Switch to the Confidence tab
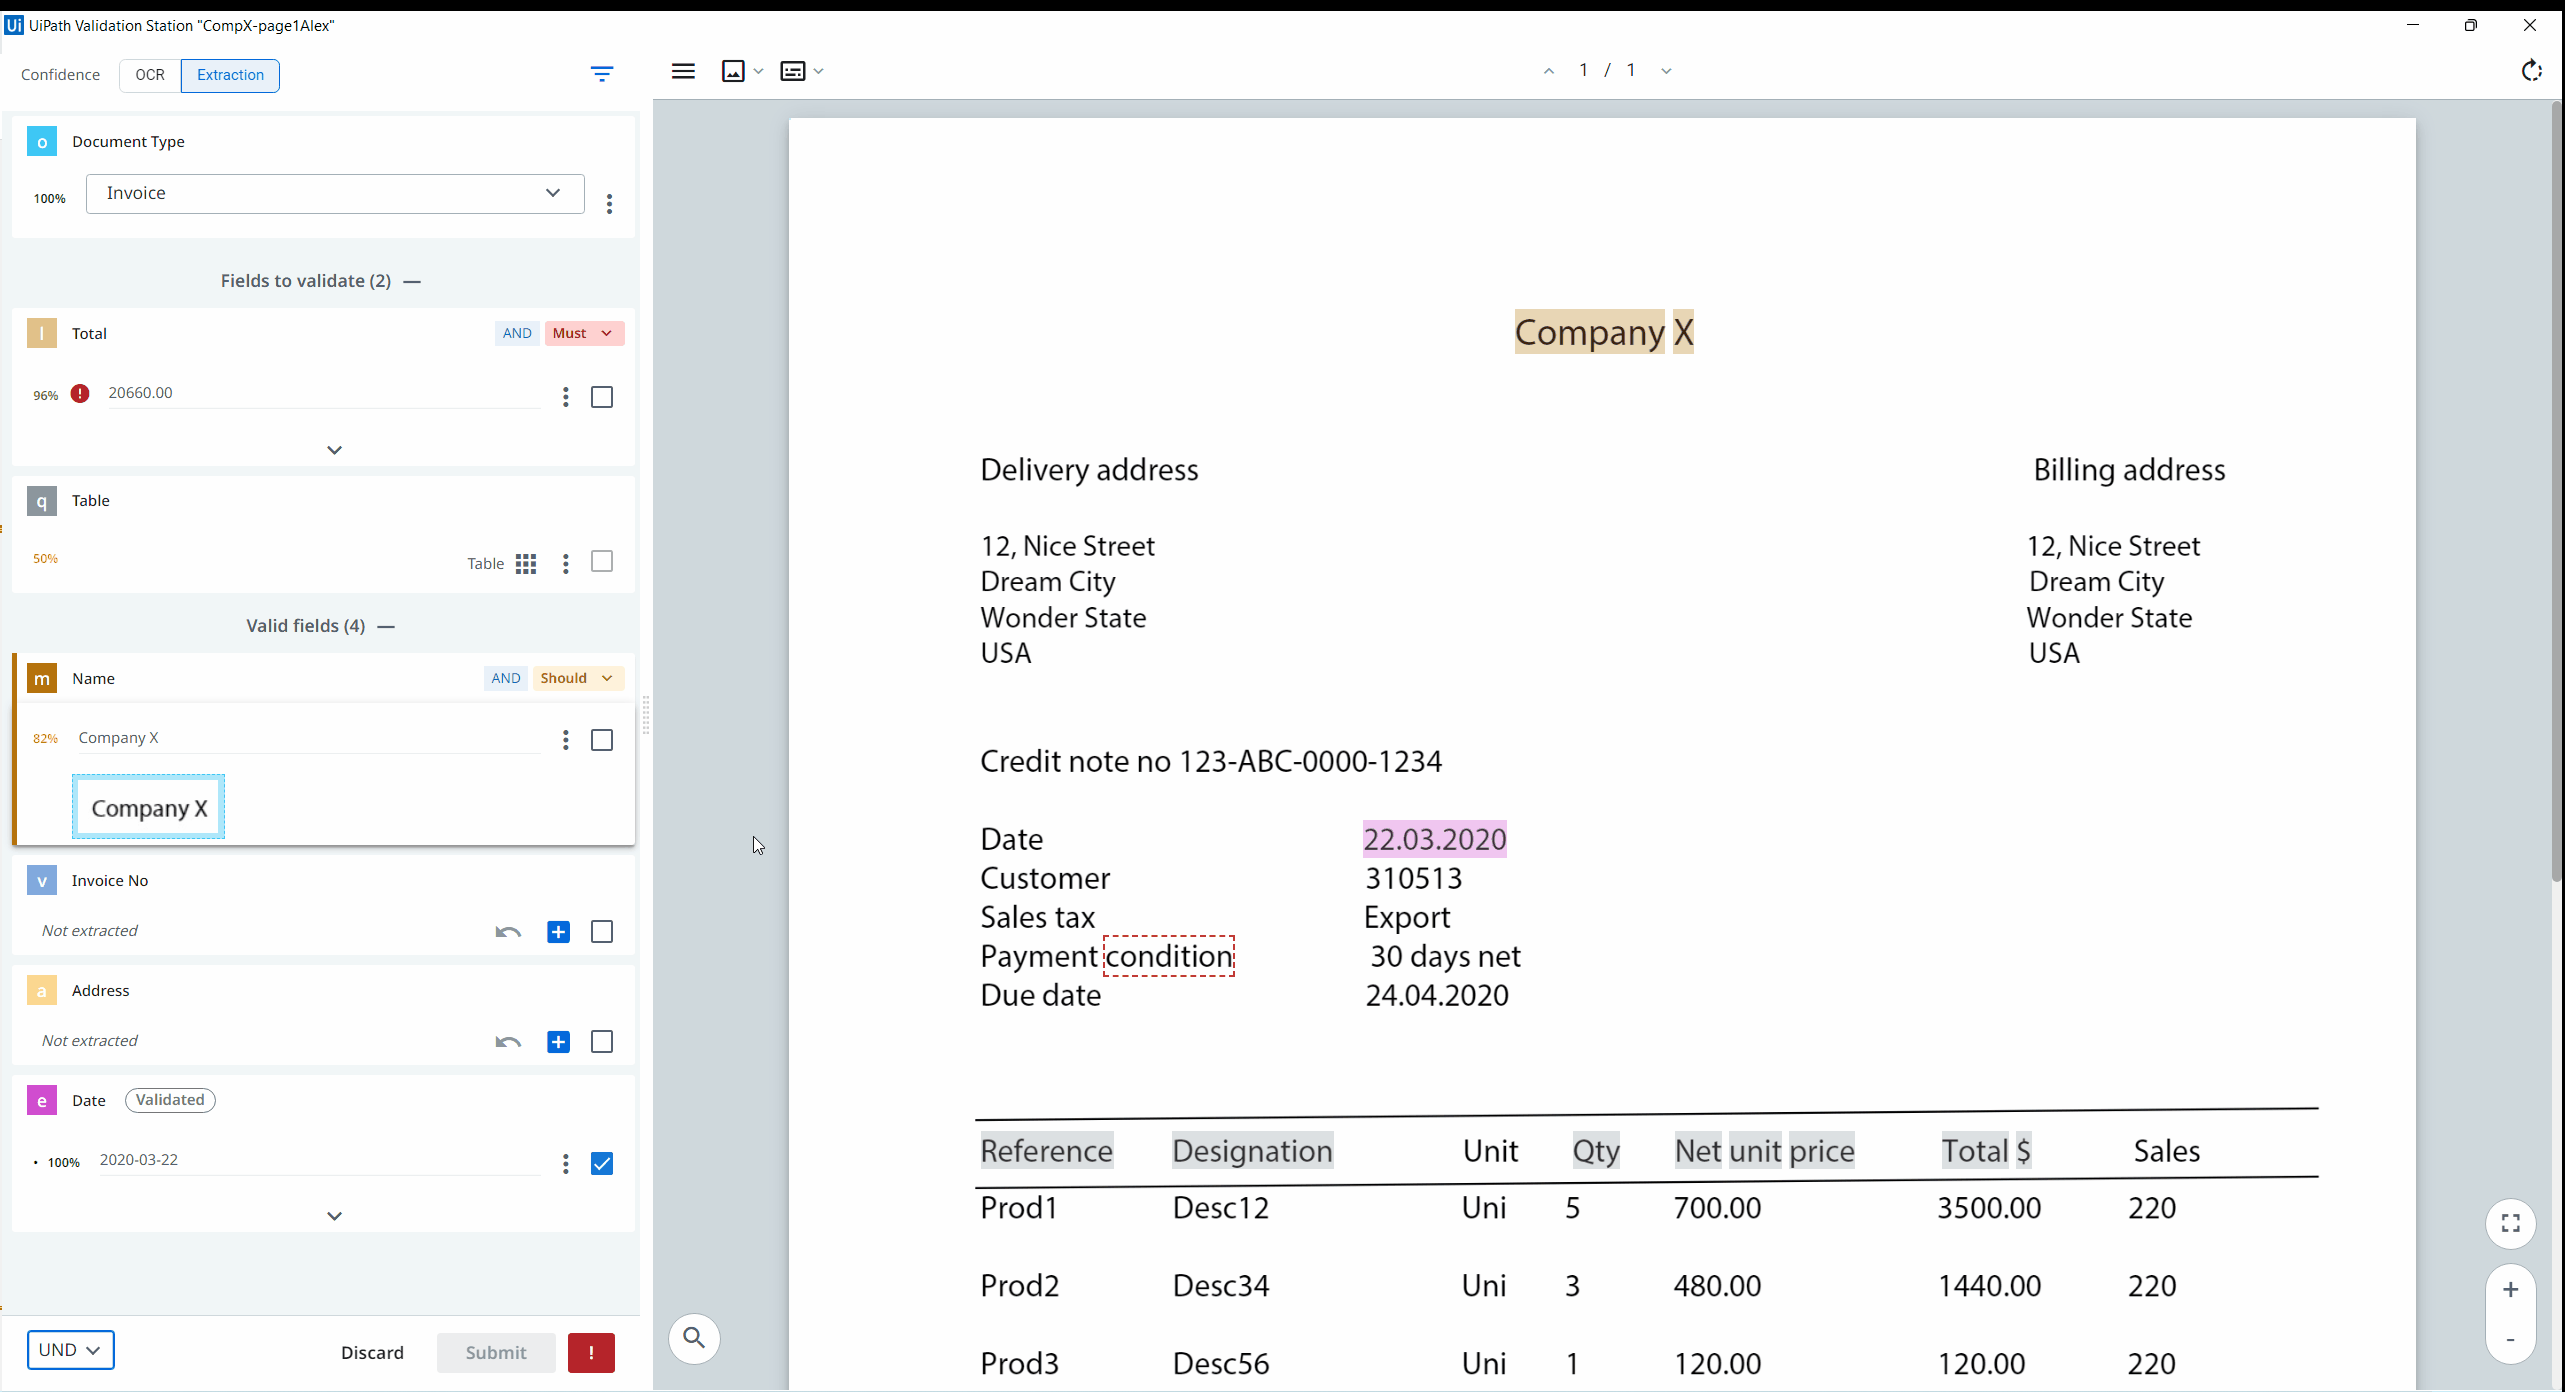This screenshot has height=1392, width=2565. coord(60,74)
